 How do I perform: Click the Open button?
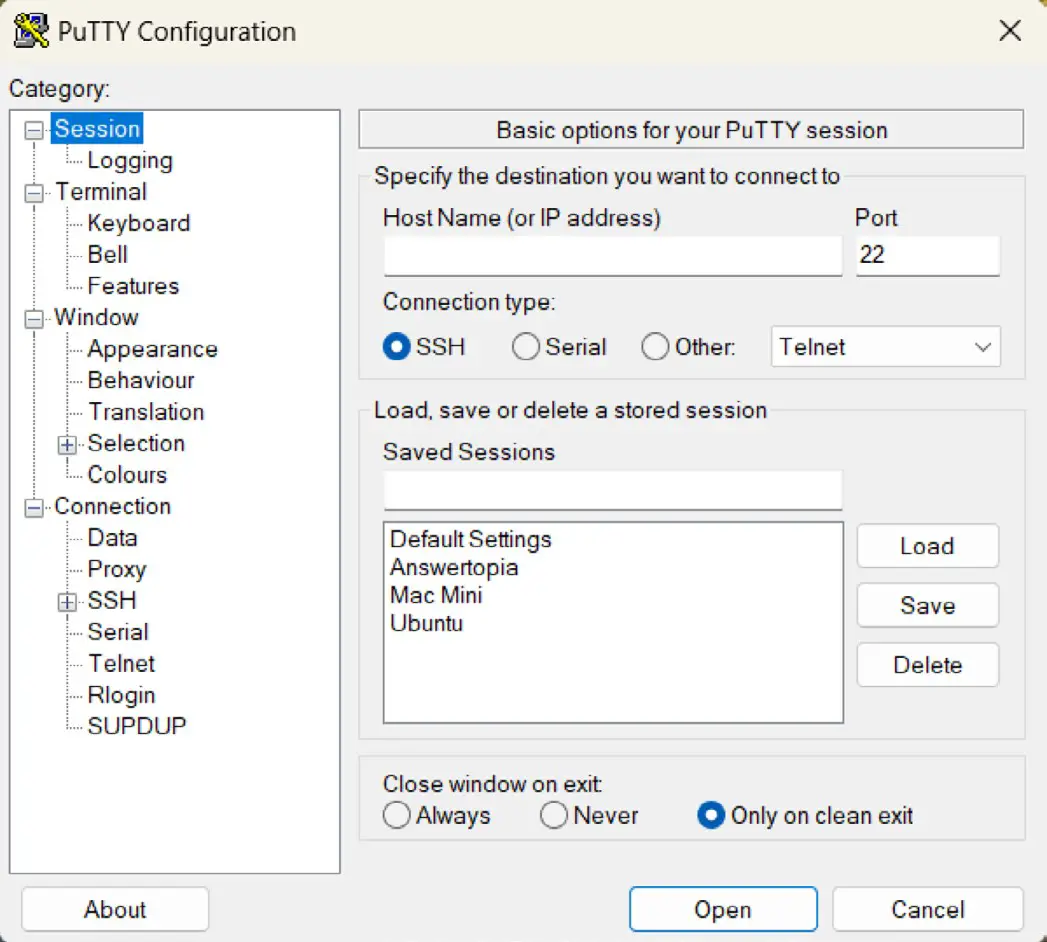pyautogui.click(x=723, y=909)
